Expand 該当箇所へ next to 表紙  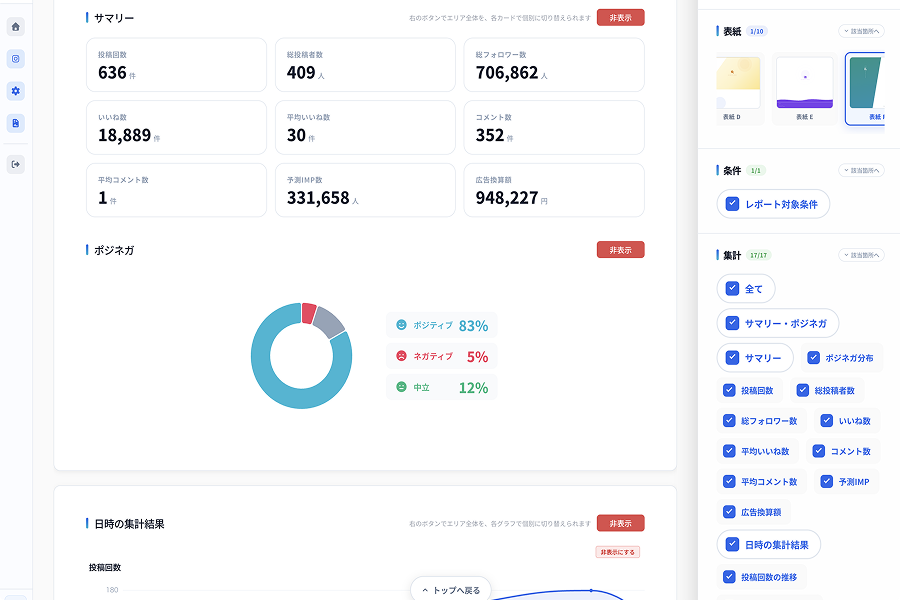click(861, 31)
